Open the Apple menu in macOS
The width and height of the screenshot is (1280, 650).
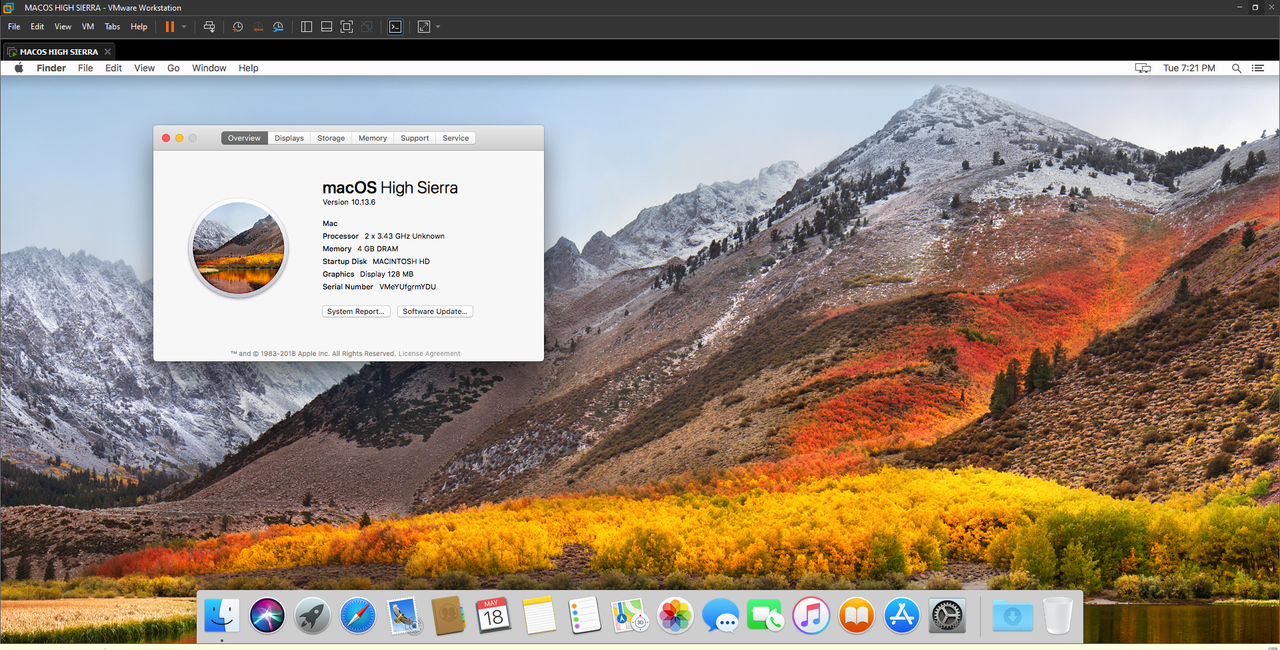coord(18,68)
